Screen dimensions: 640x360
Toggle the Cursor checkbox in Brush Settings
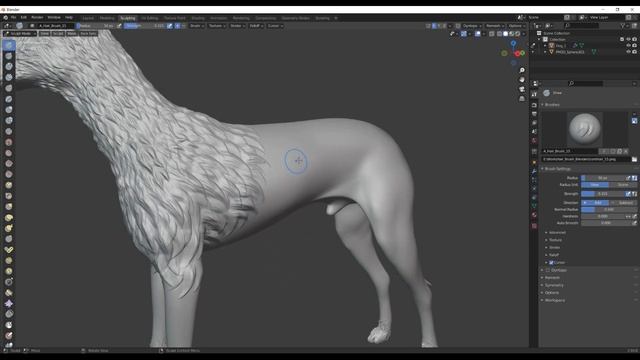[x=551, y=262]
